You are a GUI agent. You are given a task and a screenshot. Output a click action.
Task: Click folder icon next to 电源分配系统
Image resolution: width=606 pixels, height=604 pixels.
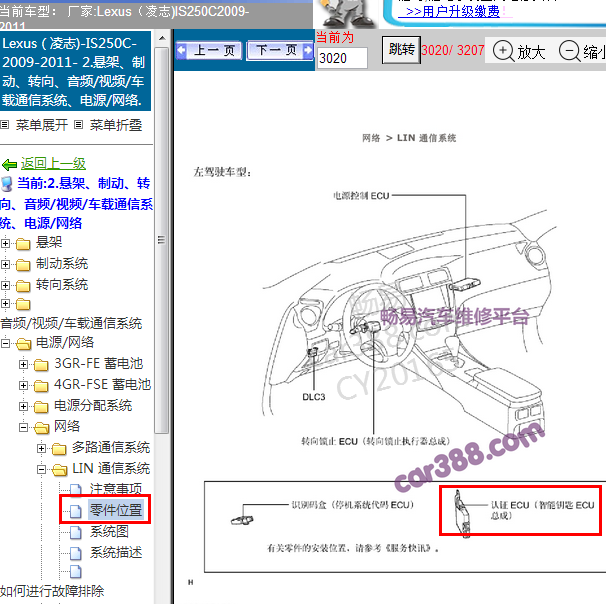click(x=41, y=407)
